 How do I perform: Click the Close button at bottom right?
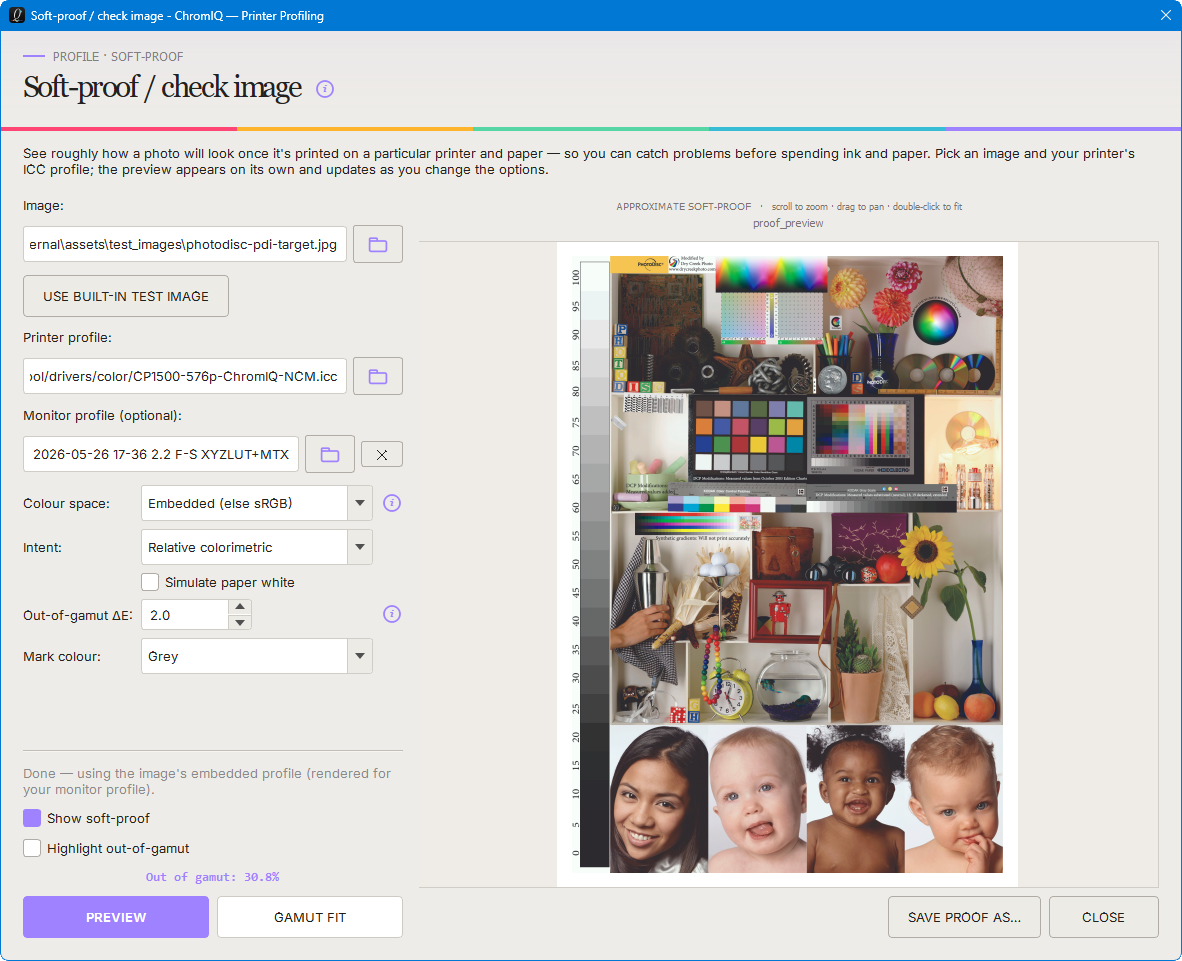tap(1104, 917)
